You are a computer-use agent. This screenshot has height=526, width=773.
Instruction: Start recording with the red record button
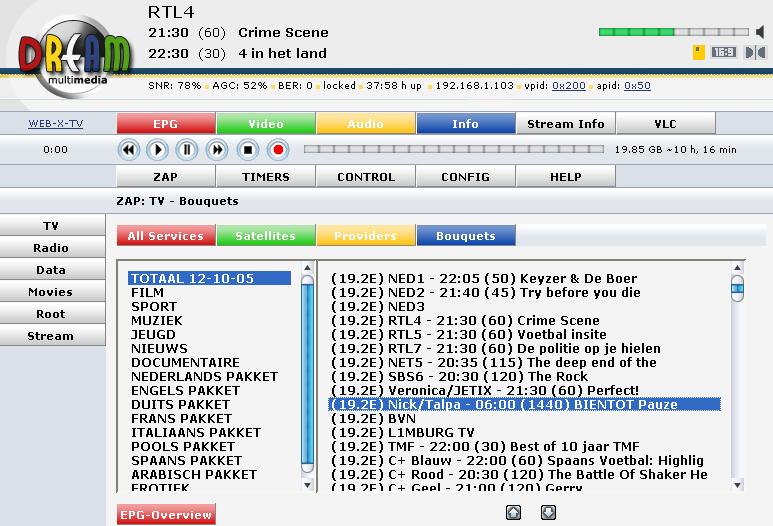point(278,150)
